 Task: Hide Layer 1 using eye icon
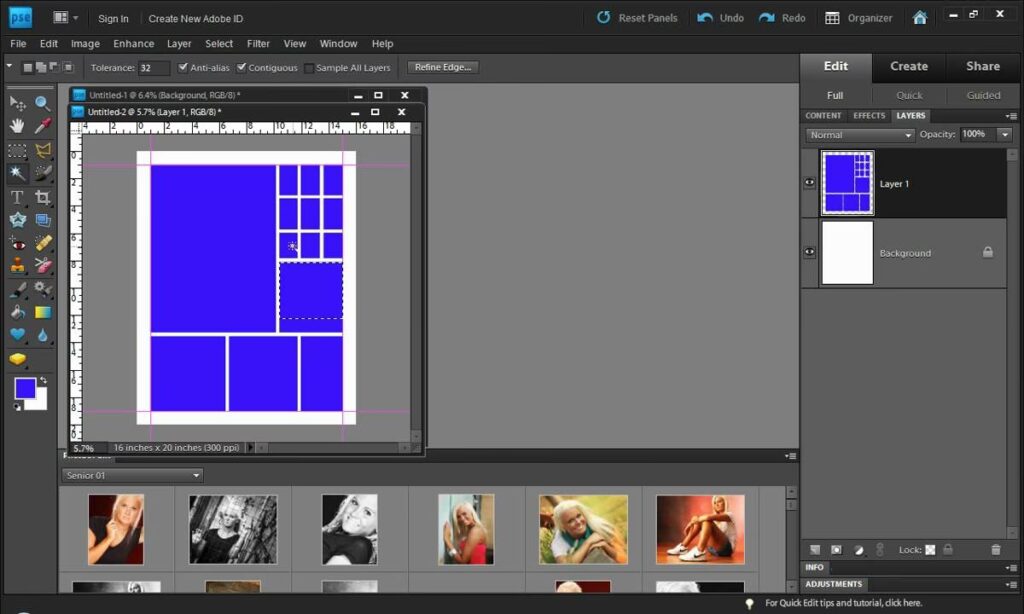click(x=809, y=183)
